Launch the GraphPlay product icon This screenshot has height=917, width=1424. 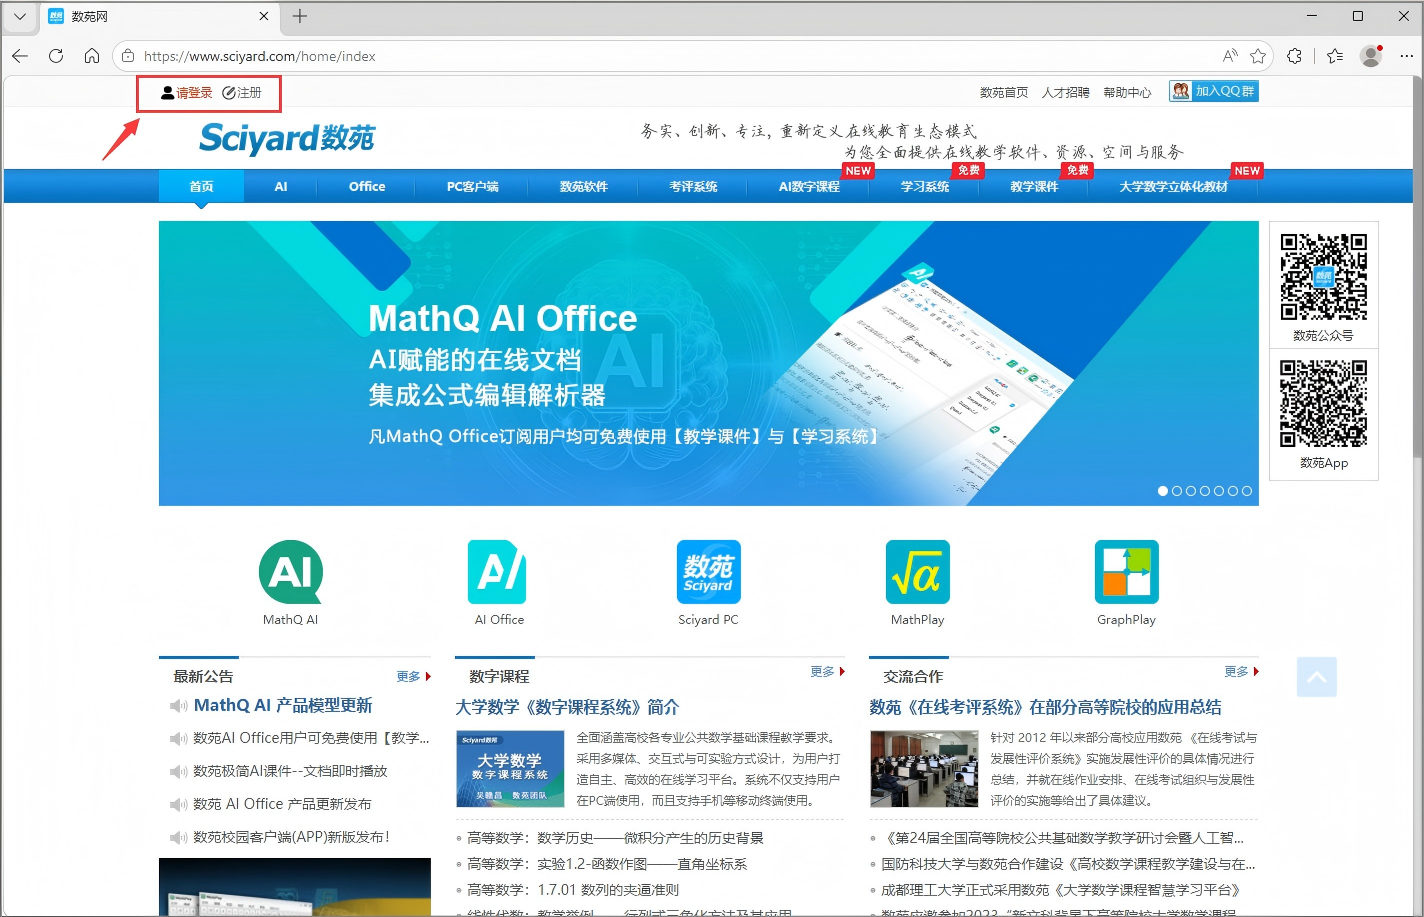(1127, 572)
